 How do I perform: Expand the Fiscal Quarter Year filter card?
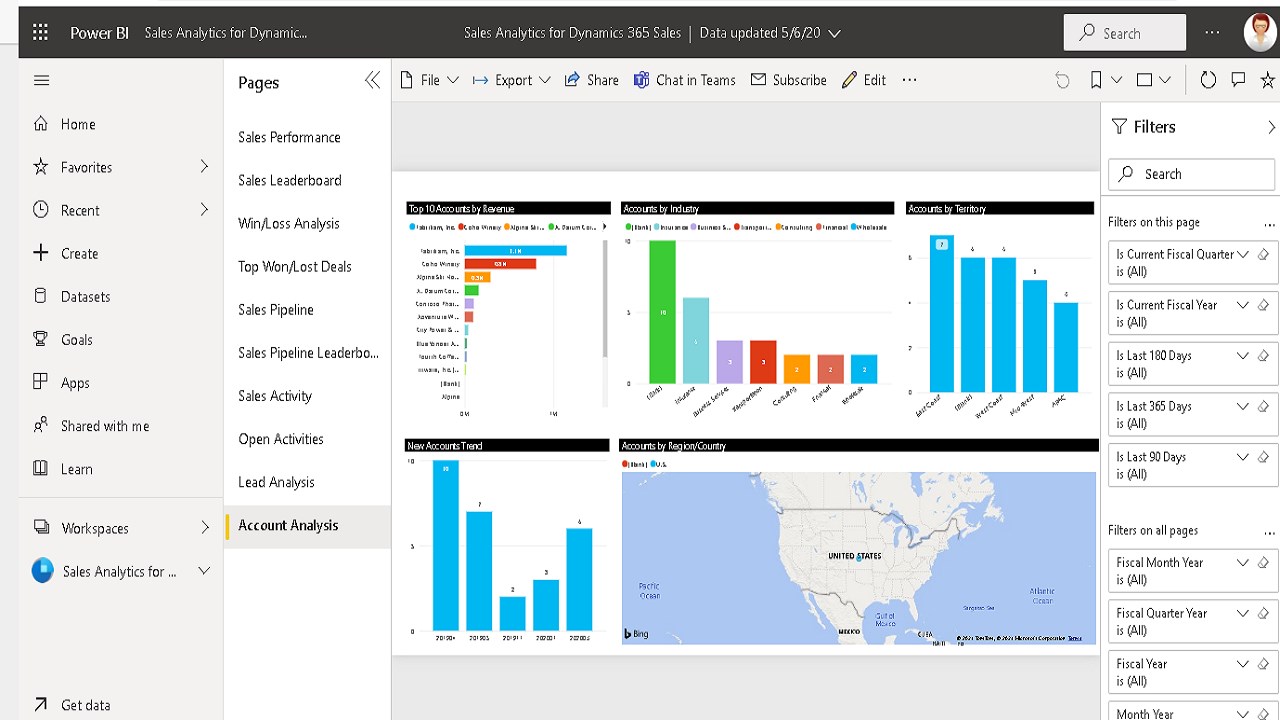click(1243, 614)
